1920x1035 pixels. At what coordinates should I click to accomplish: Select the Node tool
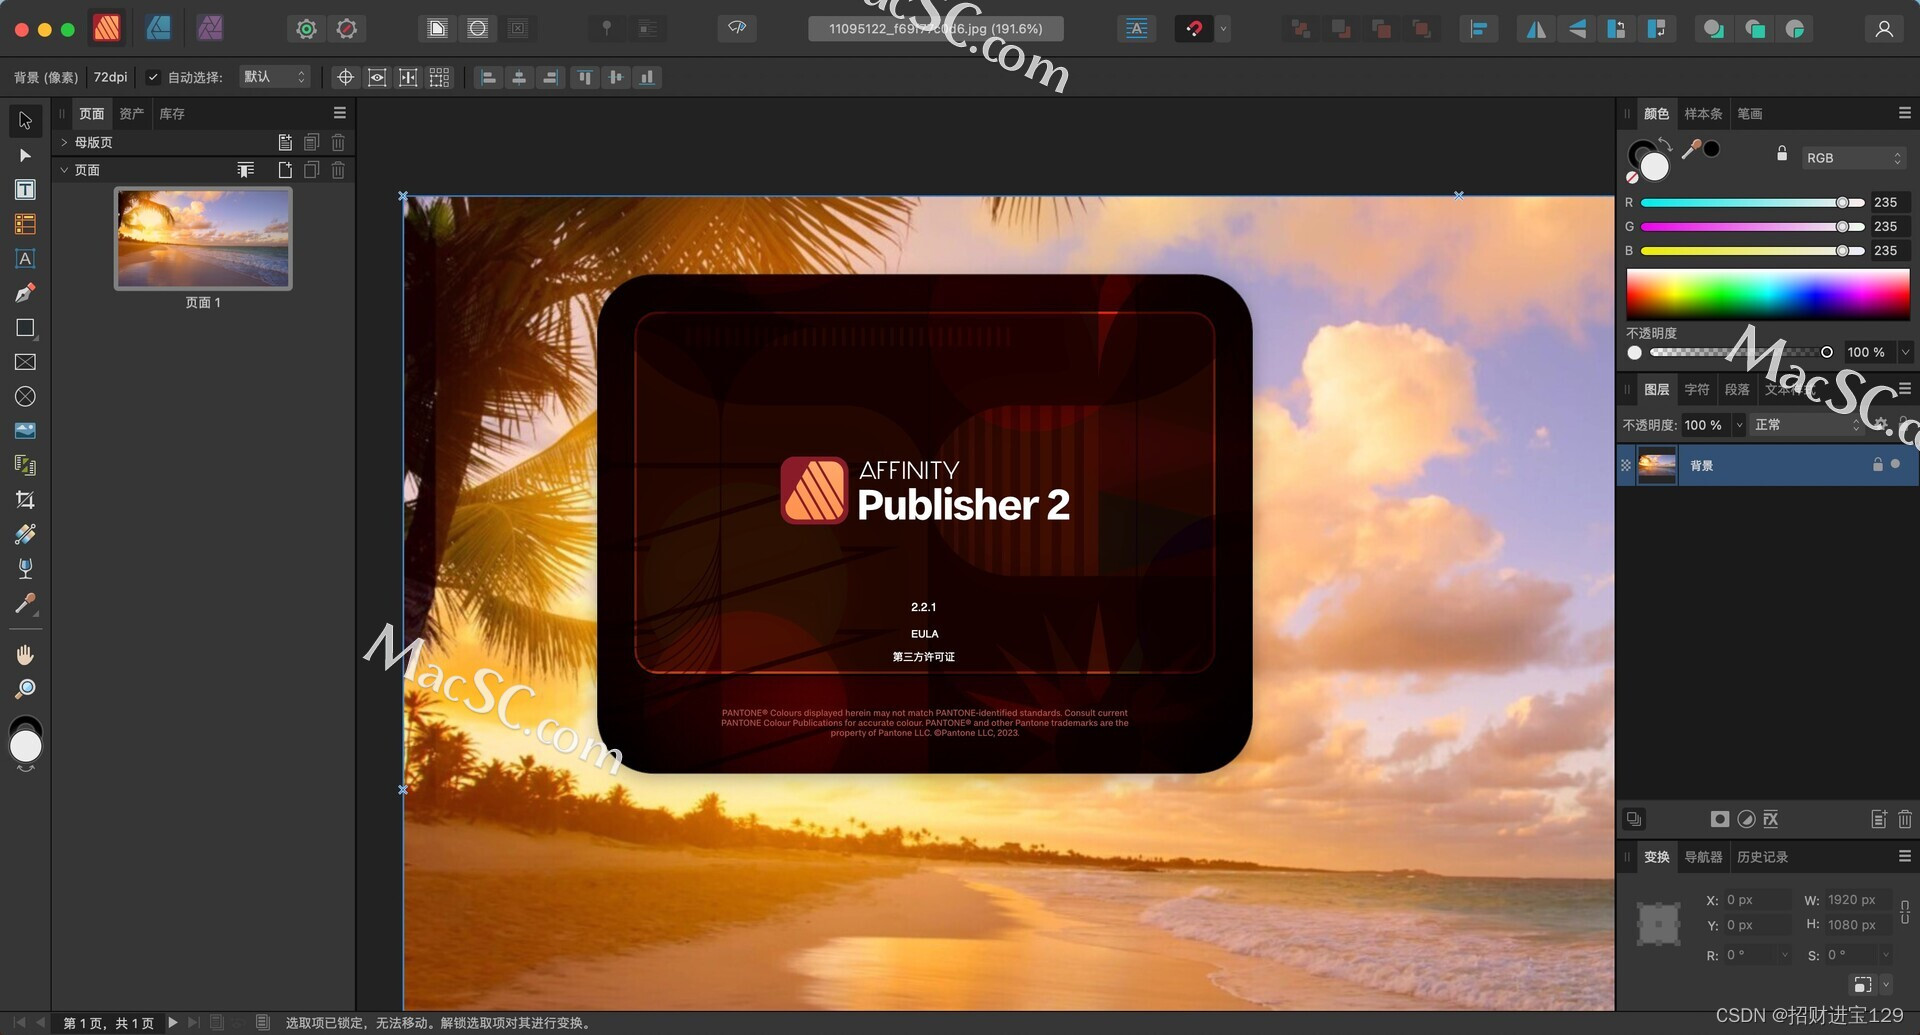[x=25, y=155]
